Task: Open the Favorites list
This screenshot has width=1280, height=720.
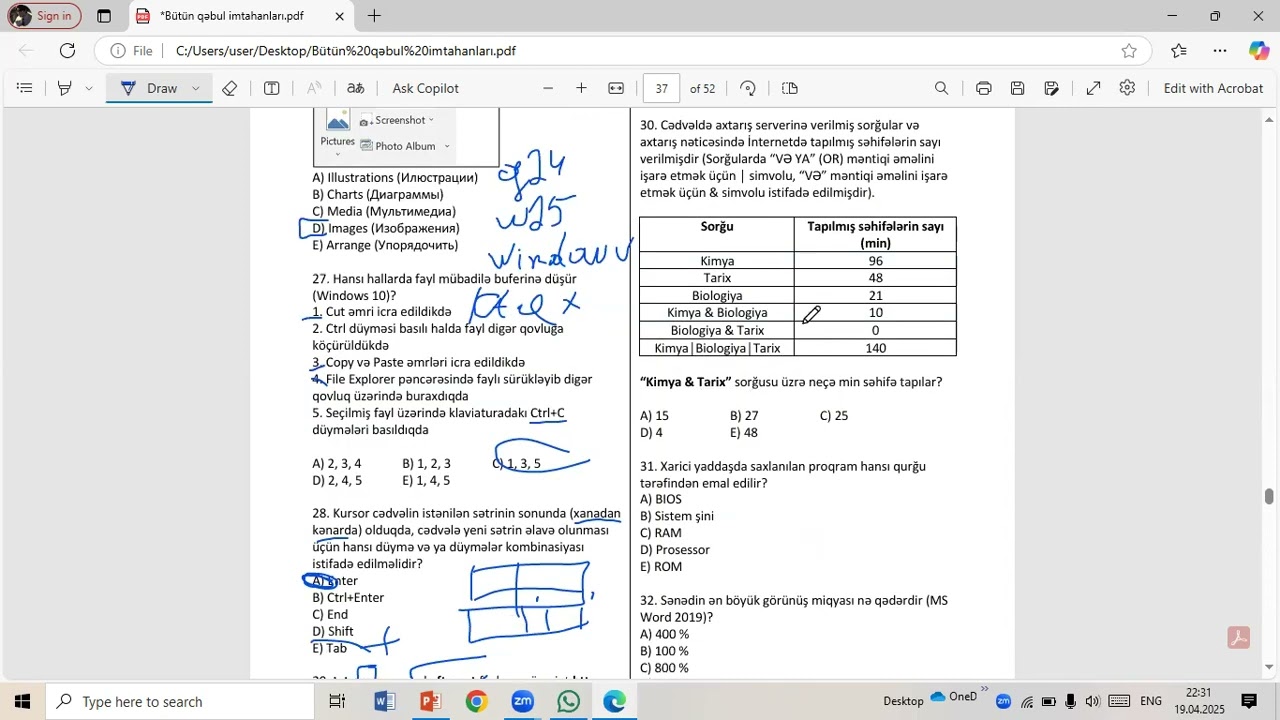Action: click(1179, 51)
